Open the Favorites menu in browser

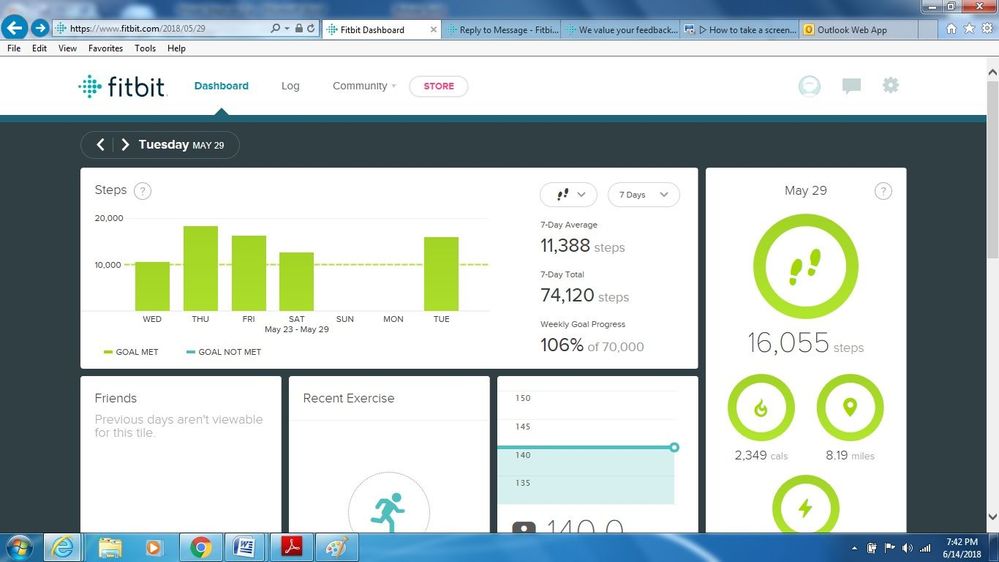(x=105, y=48)
